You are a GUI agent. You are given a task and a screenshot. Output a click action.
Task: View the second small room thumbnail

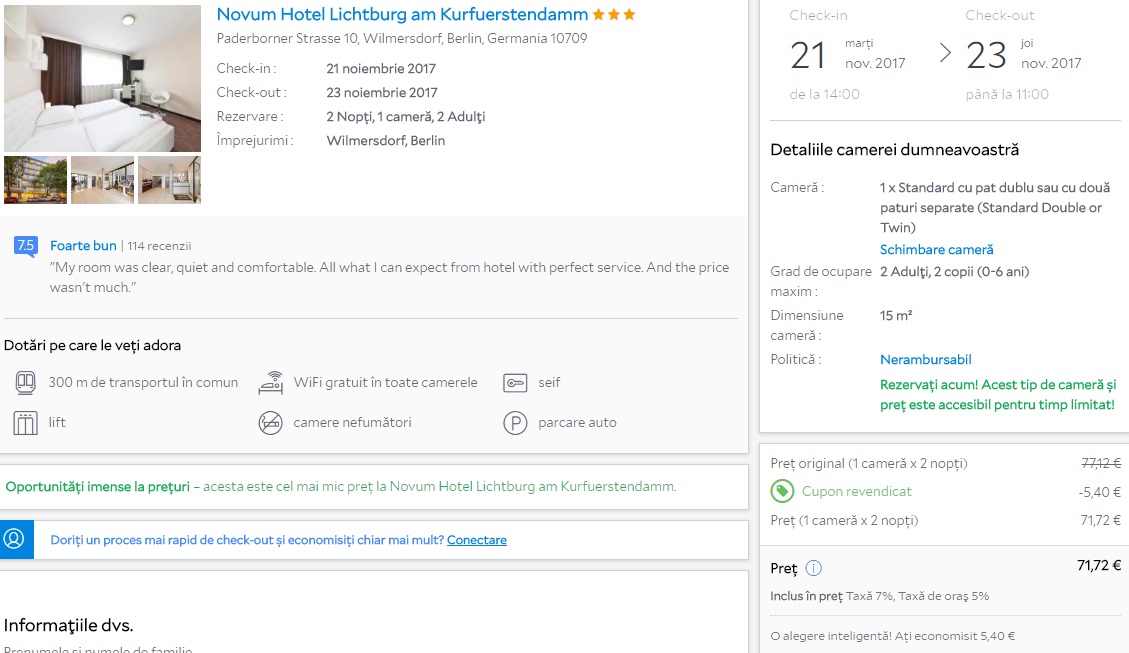102,180
